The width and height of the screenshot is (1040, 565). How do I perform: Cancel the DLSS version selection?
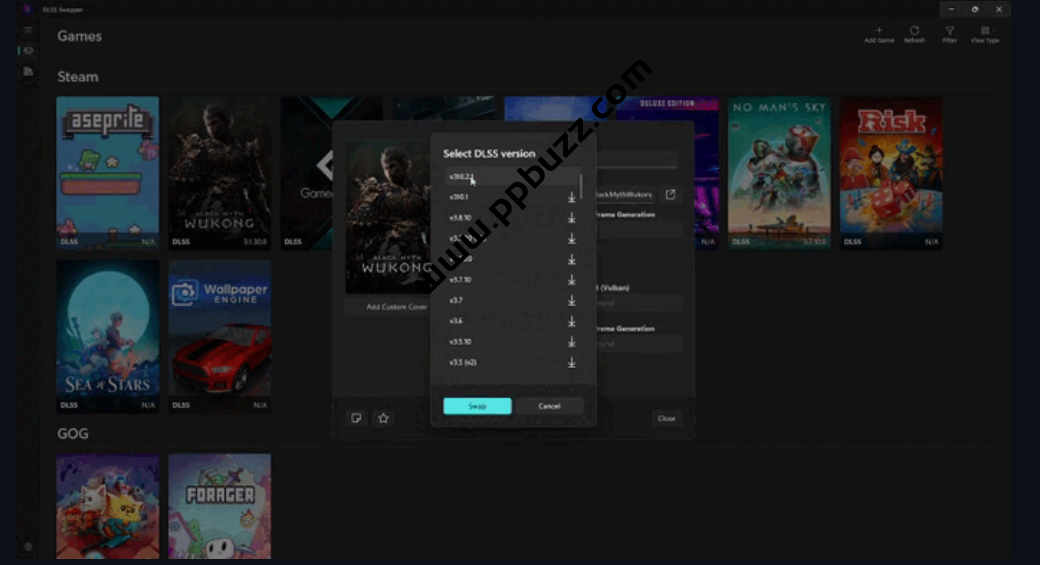549,406
